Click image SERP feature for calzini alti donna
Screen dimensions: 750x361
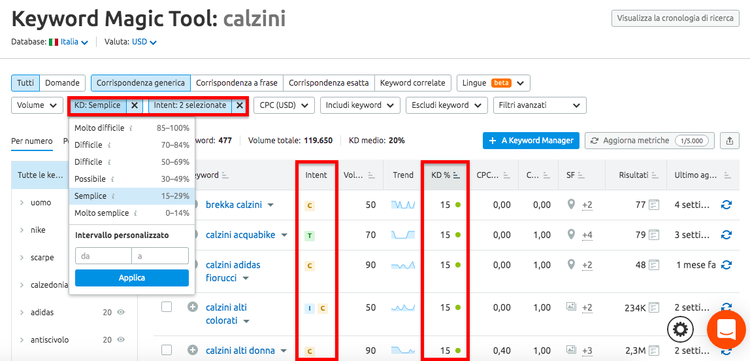571,350
